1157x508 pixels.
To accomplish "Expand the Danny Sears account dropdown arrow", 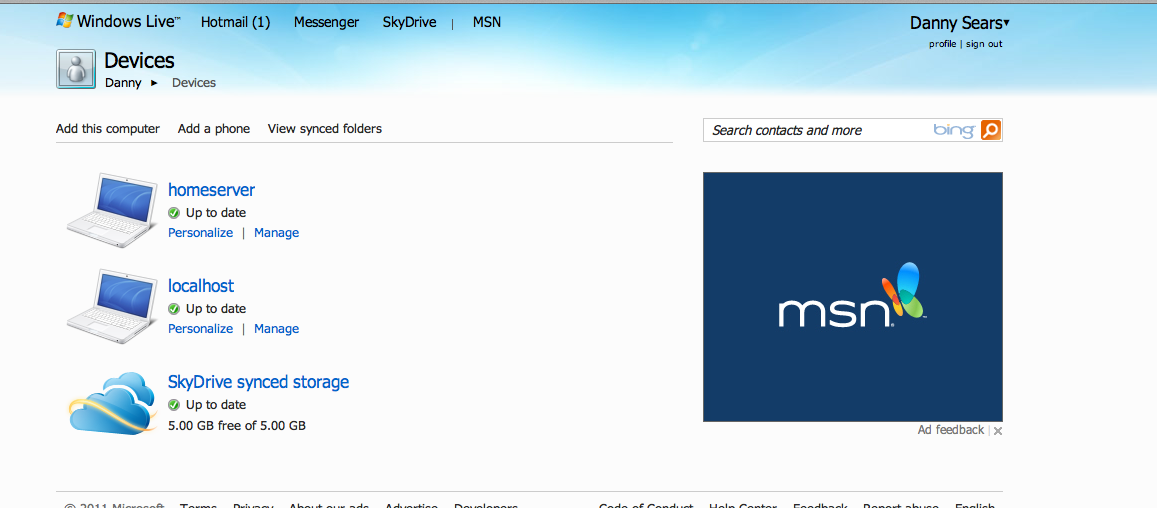I will click(1006, 23).
